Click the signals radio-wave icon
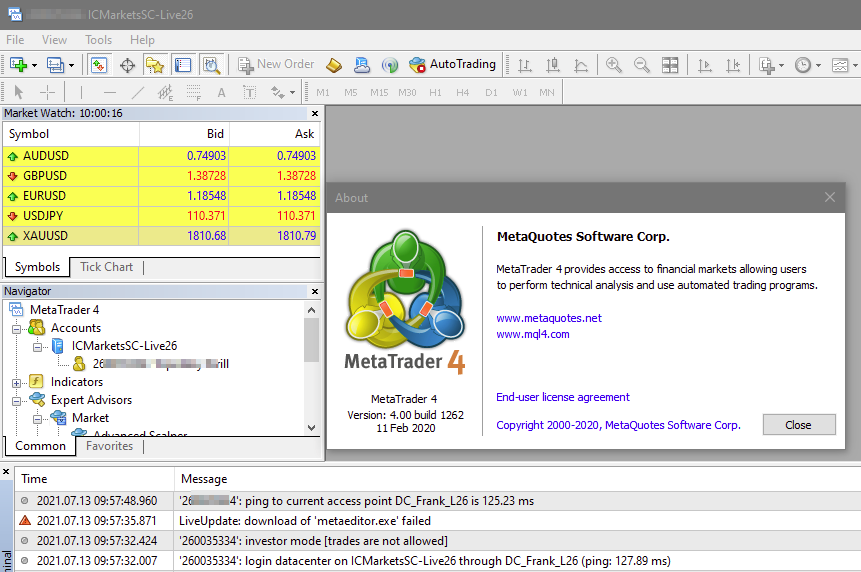Image resolution: width=861 pixels, height=572 pixels. tap(390, 65)
